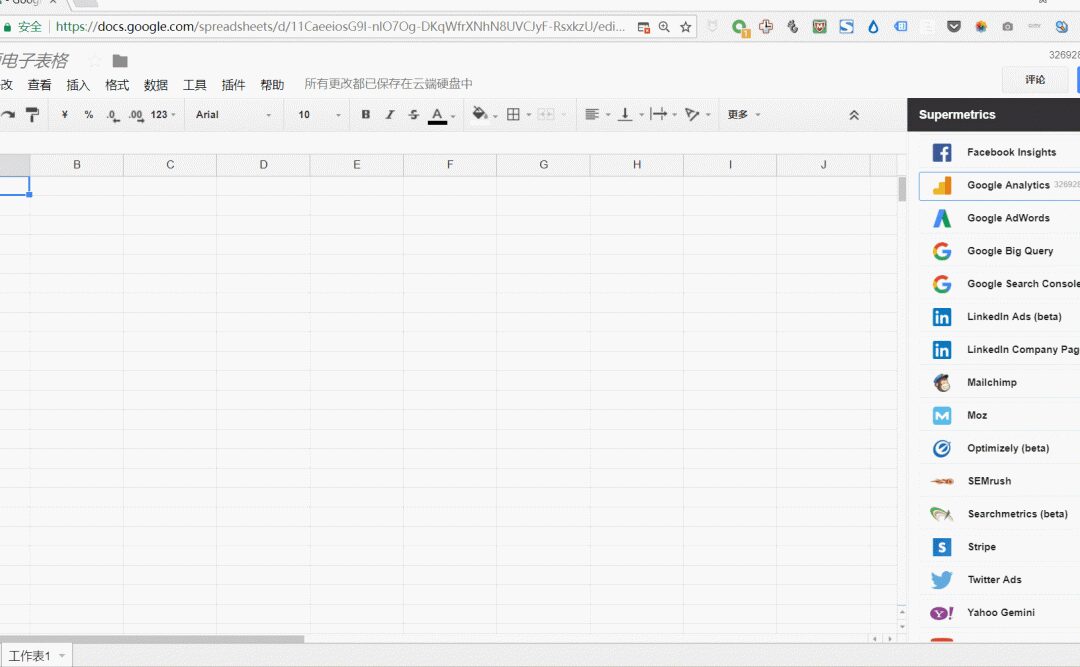Increase decimal places with the .00 button

[x=136, y=115]
